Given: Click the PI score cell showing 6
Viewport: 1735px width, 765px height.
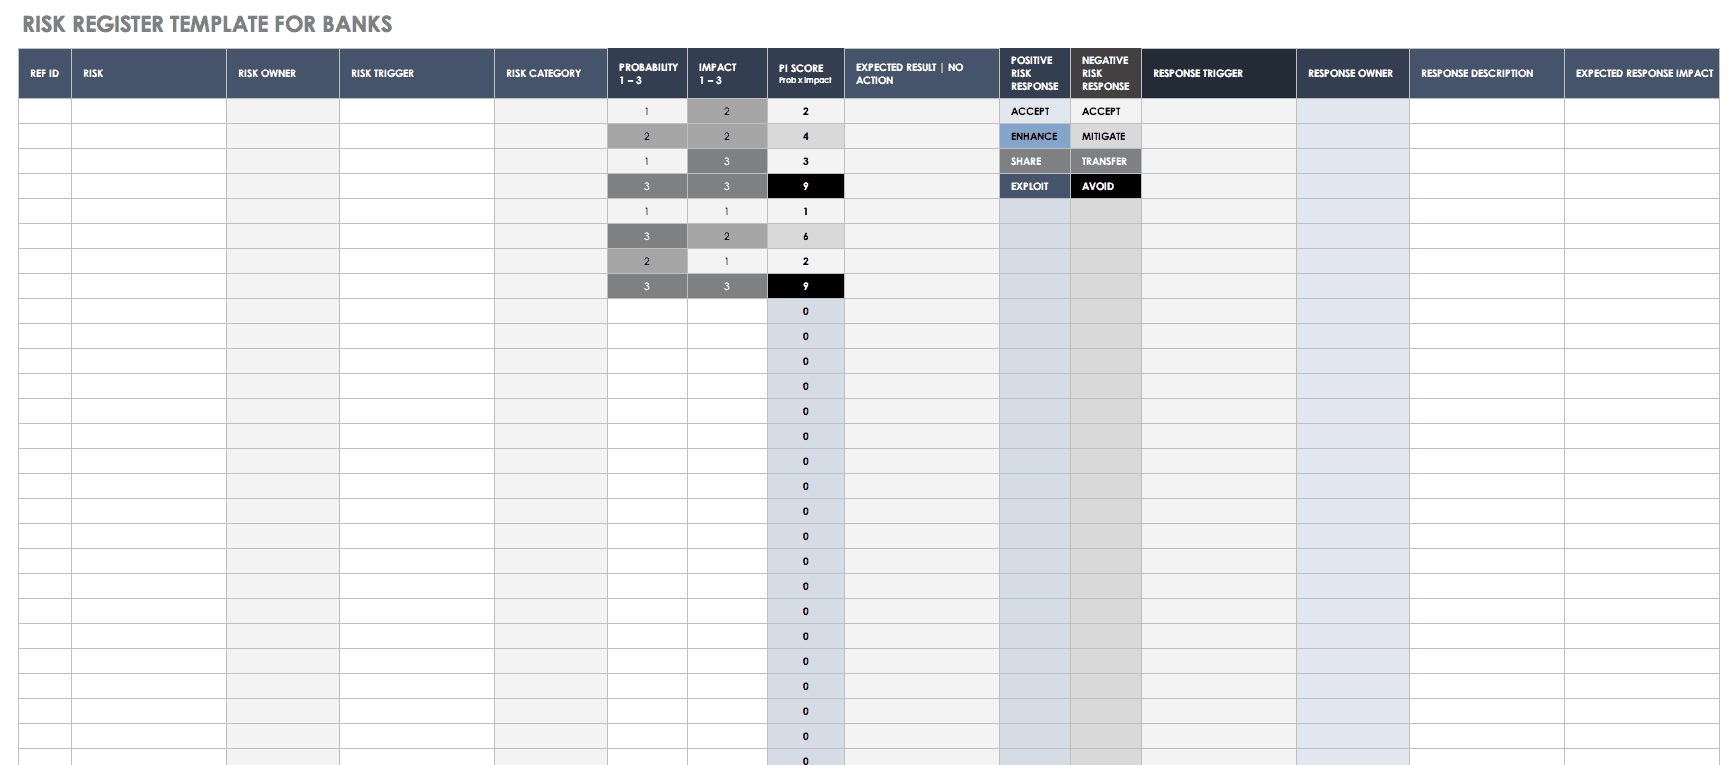Looking at the screenshot, I should (x=806, y=236).
